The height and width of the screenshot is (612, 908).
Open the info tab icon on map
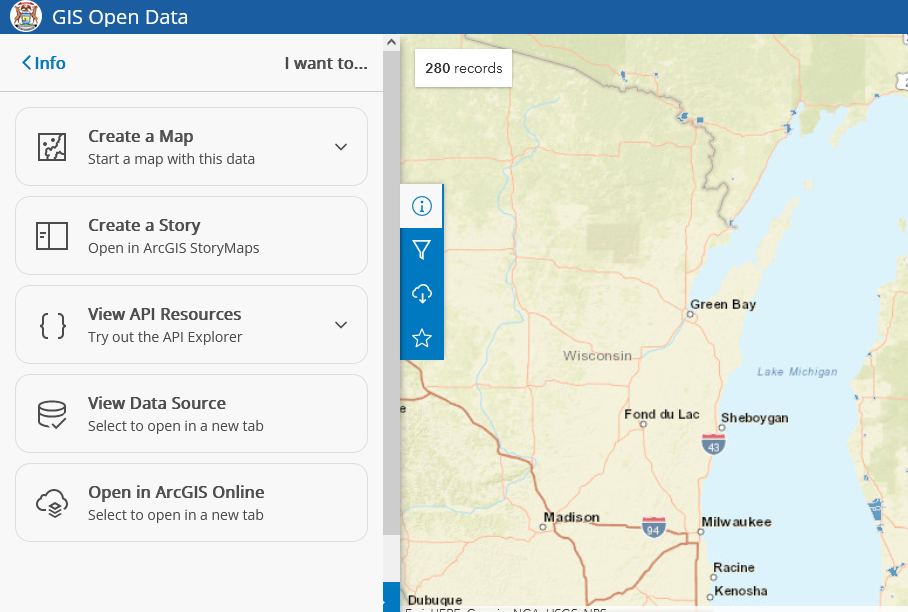point(422,206)
